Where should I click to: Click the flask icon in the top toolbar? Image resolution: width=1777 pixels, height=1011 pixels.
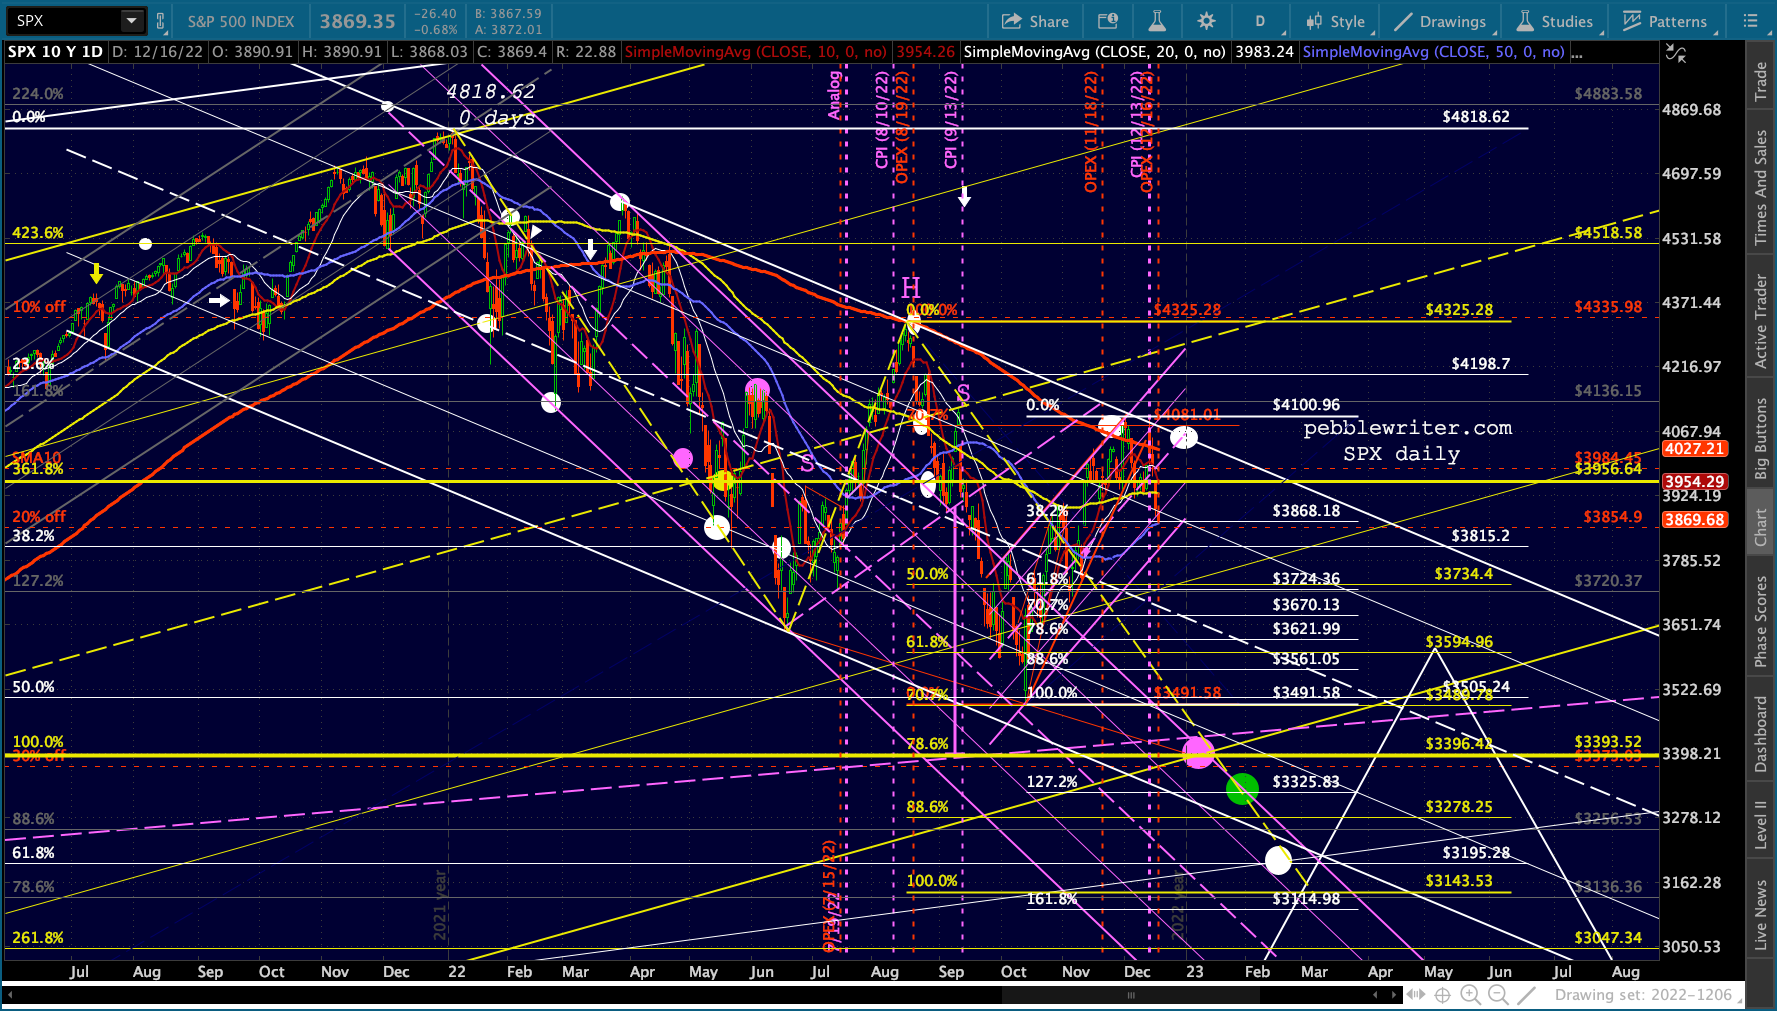click(x=1157, y=21)
